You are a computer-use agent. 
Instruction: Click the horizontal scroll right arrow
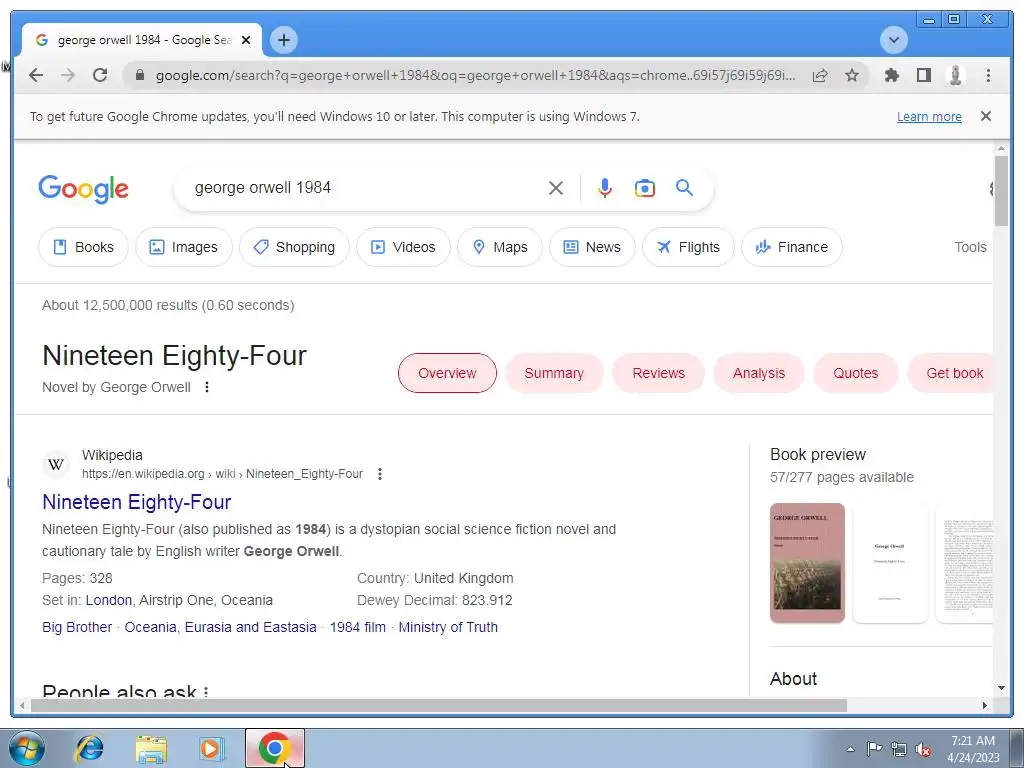[x=985, y=705]
